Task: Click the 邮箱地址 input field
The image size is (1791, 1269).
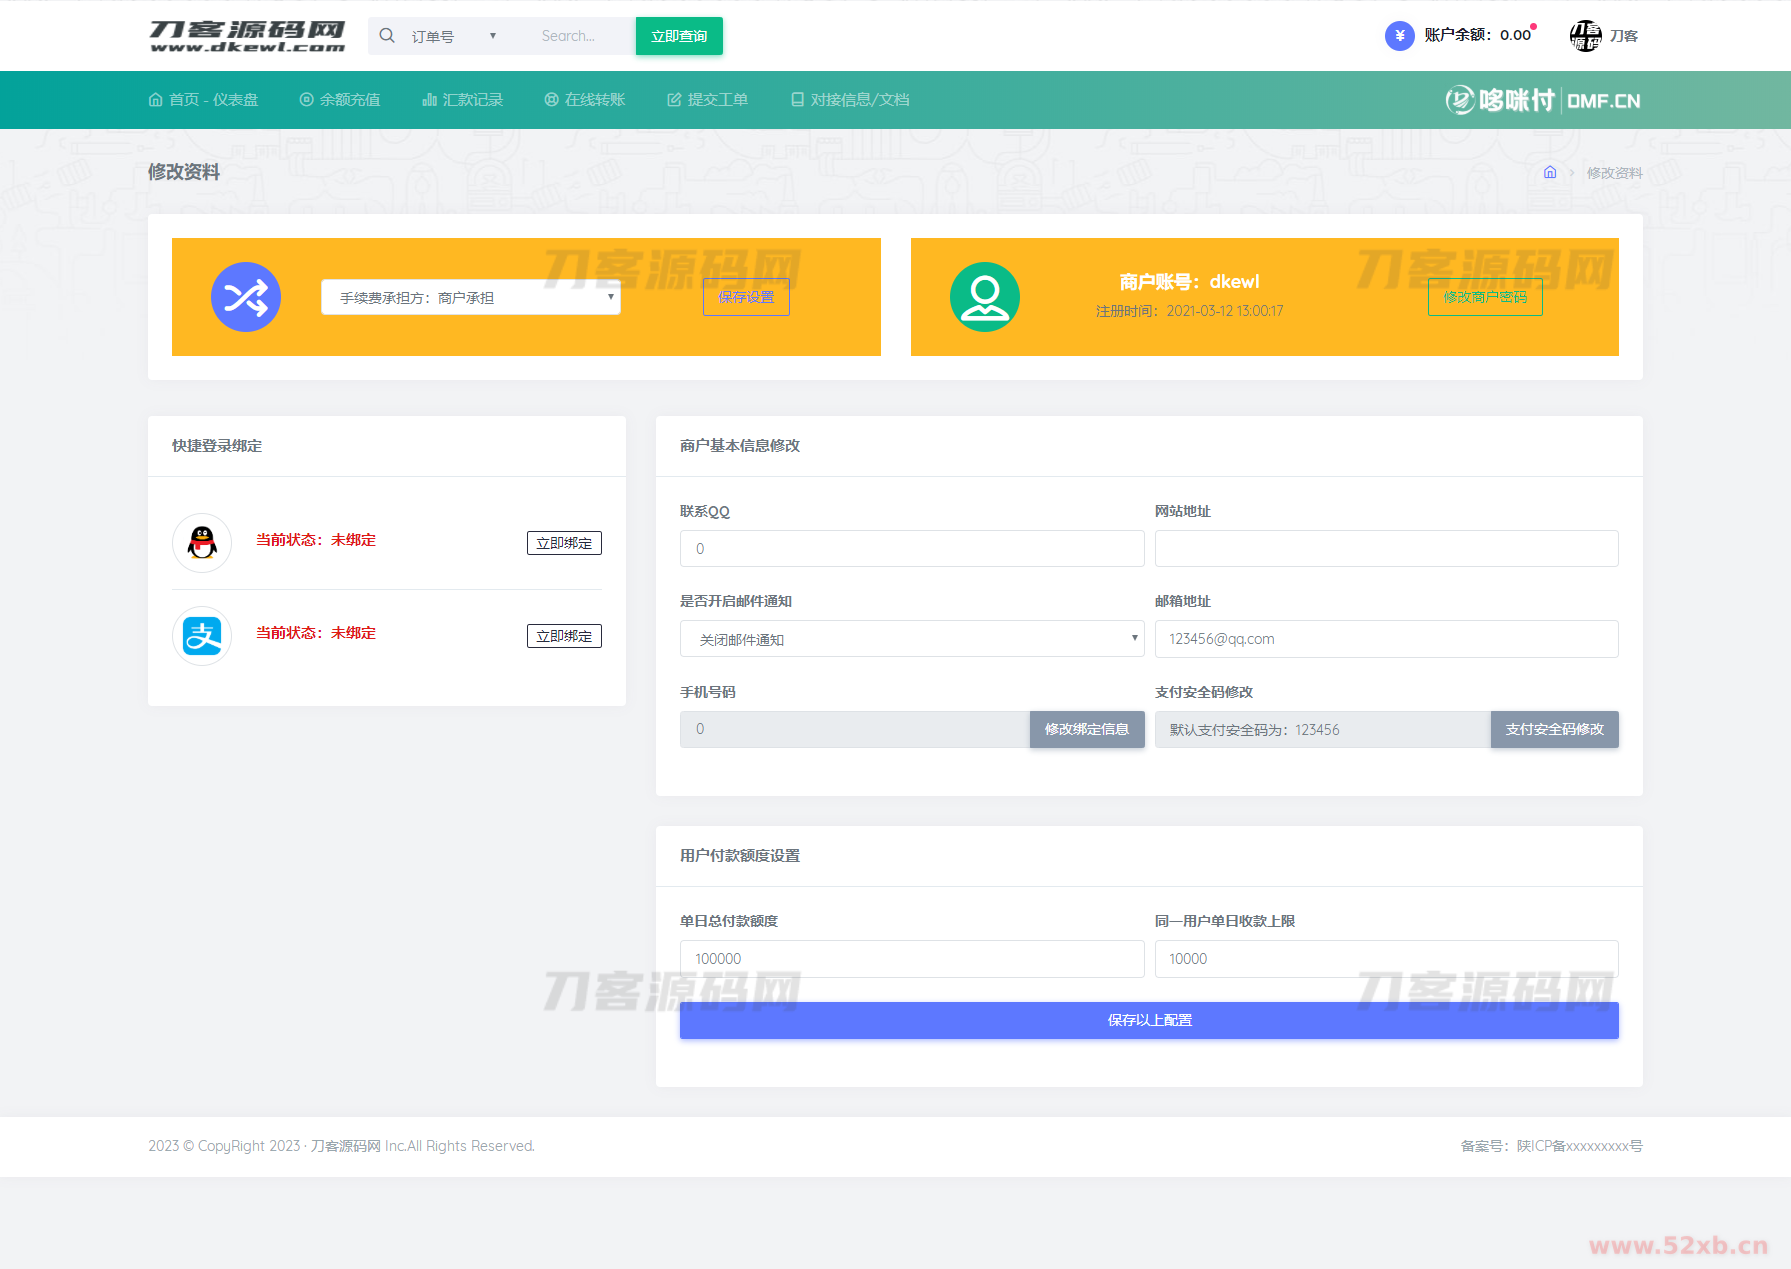Action: click(1386, 639)
